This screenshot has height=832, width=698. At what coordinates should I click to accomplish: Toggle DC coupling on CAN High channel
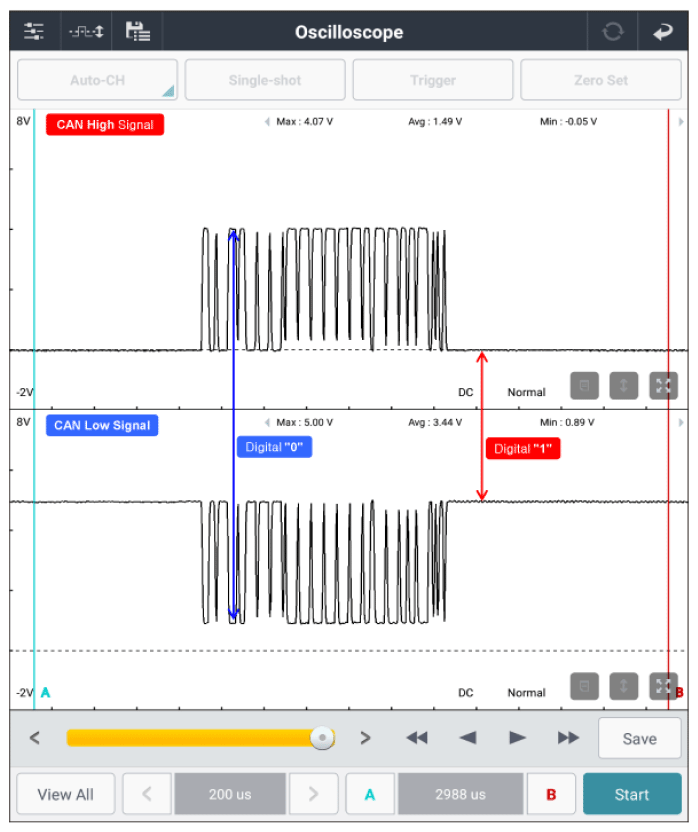[x=465, y=392]
